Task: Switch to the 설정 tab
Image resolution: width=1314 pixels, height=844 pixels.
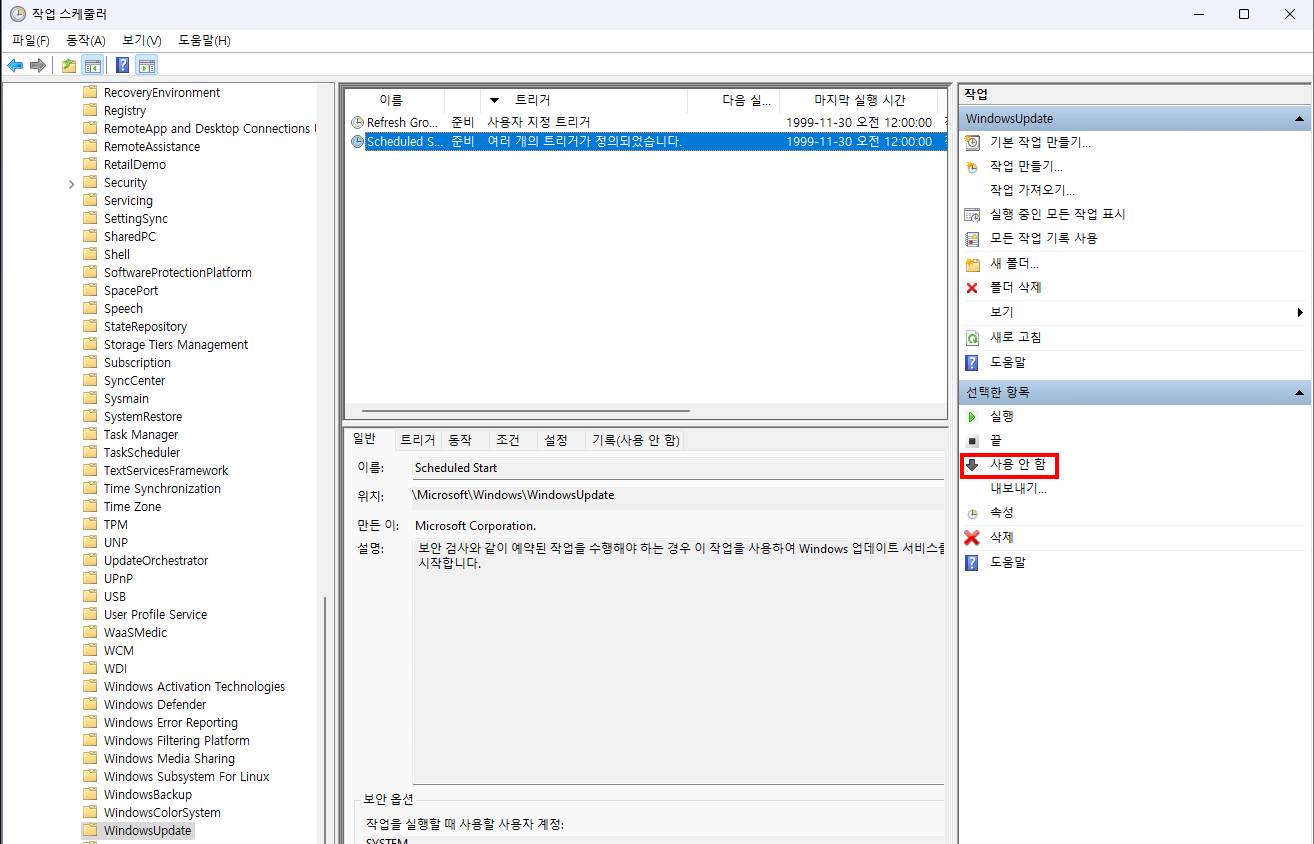Action: 556,440
